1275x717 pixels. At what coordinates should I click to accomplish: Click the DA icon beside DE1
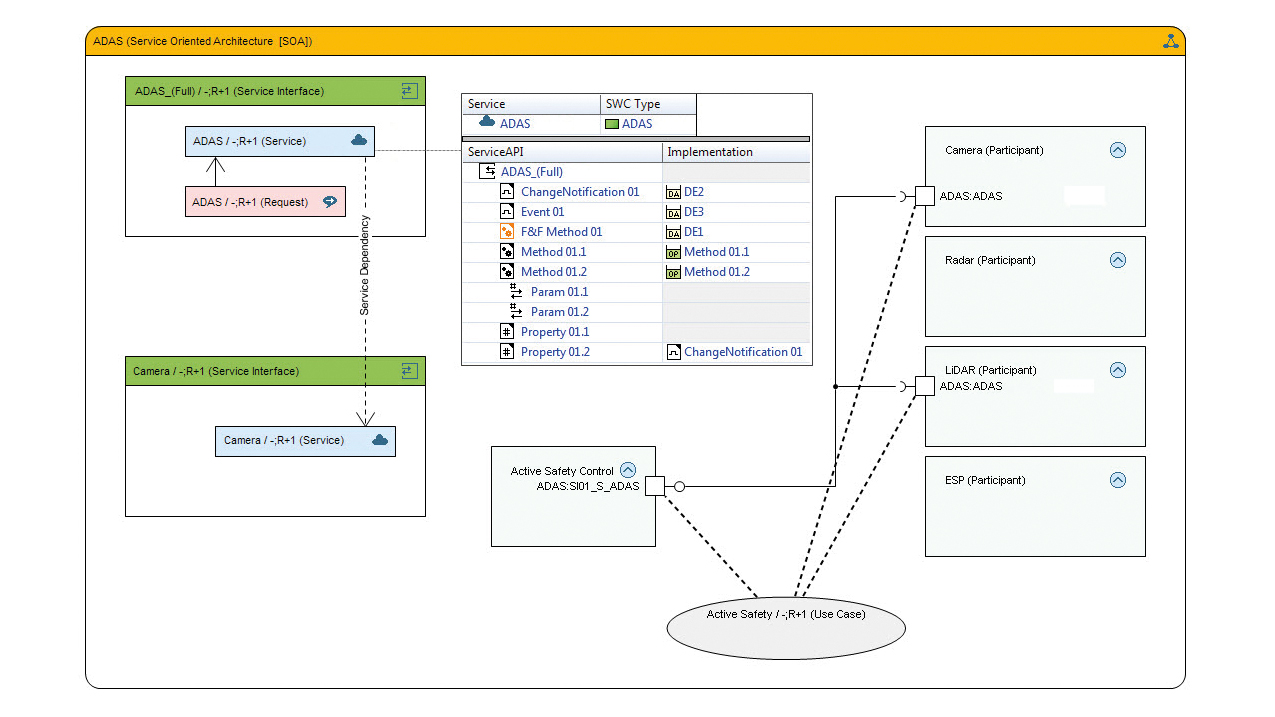click(x=674, y=233)
